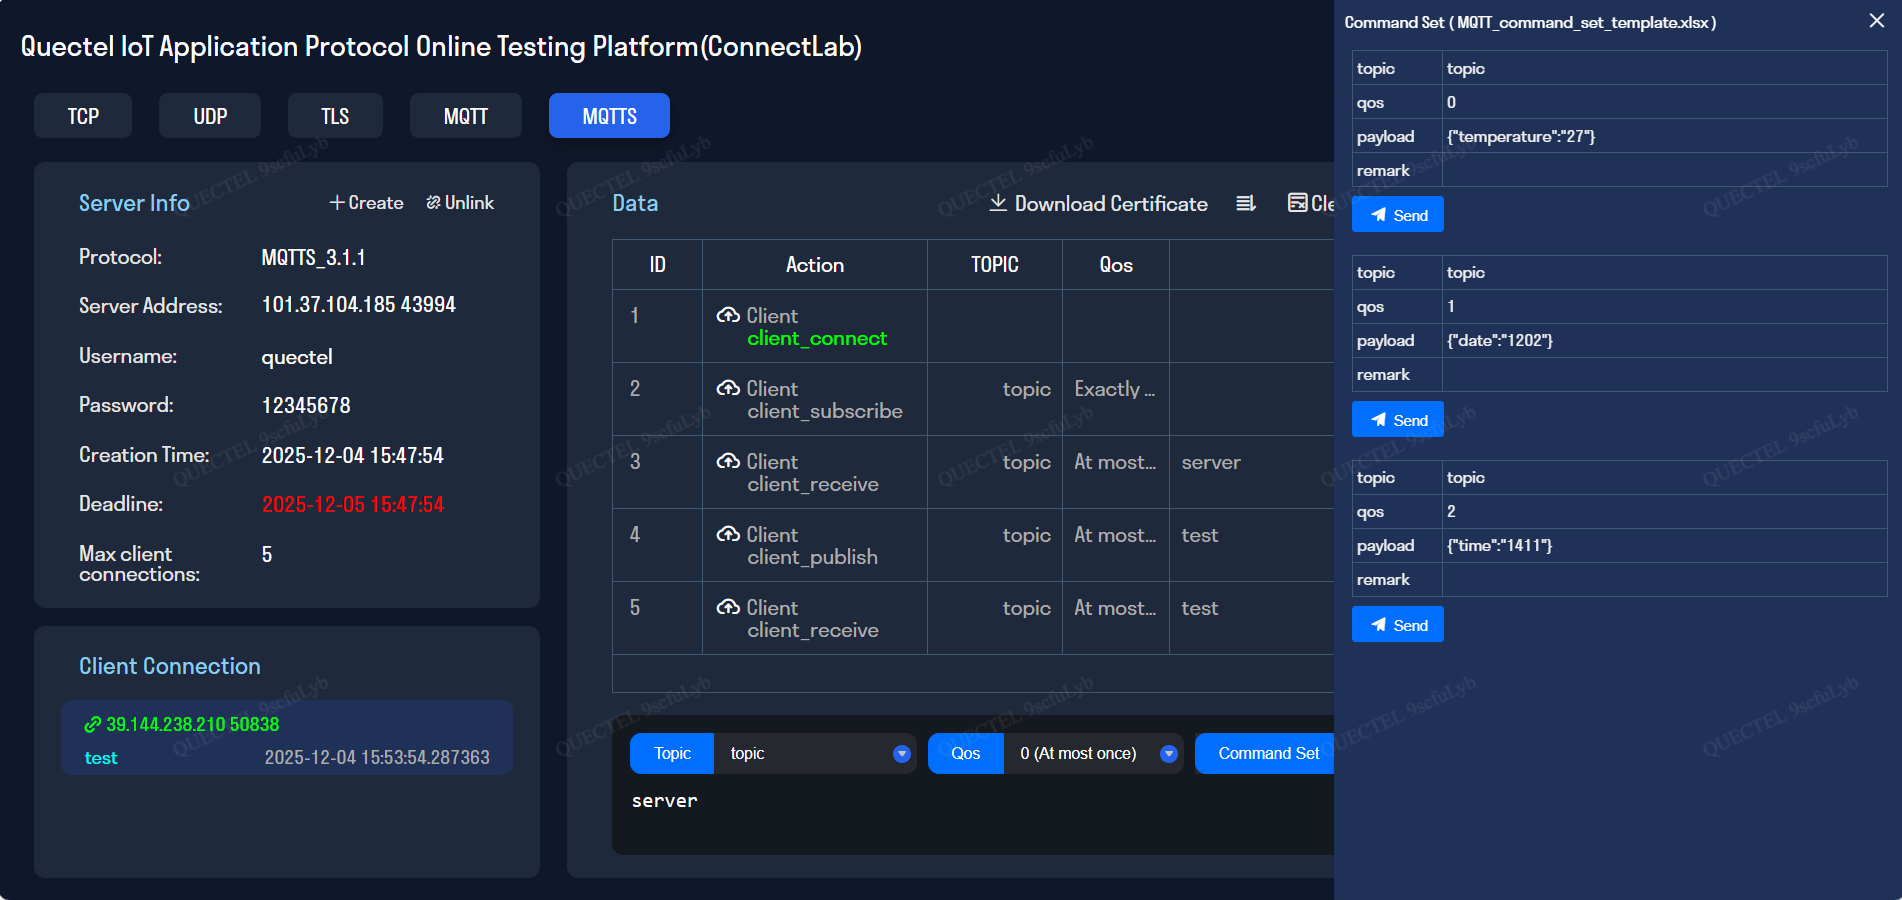Click the Clear icon in the Data header

coord(1297,203)
